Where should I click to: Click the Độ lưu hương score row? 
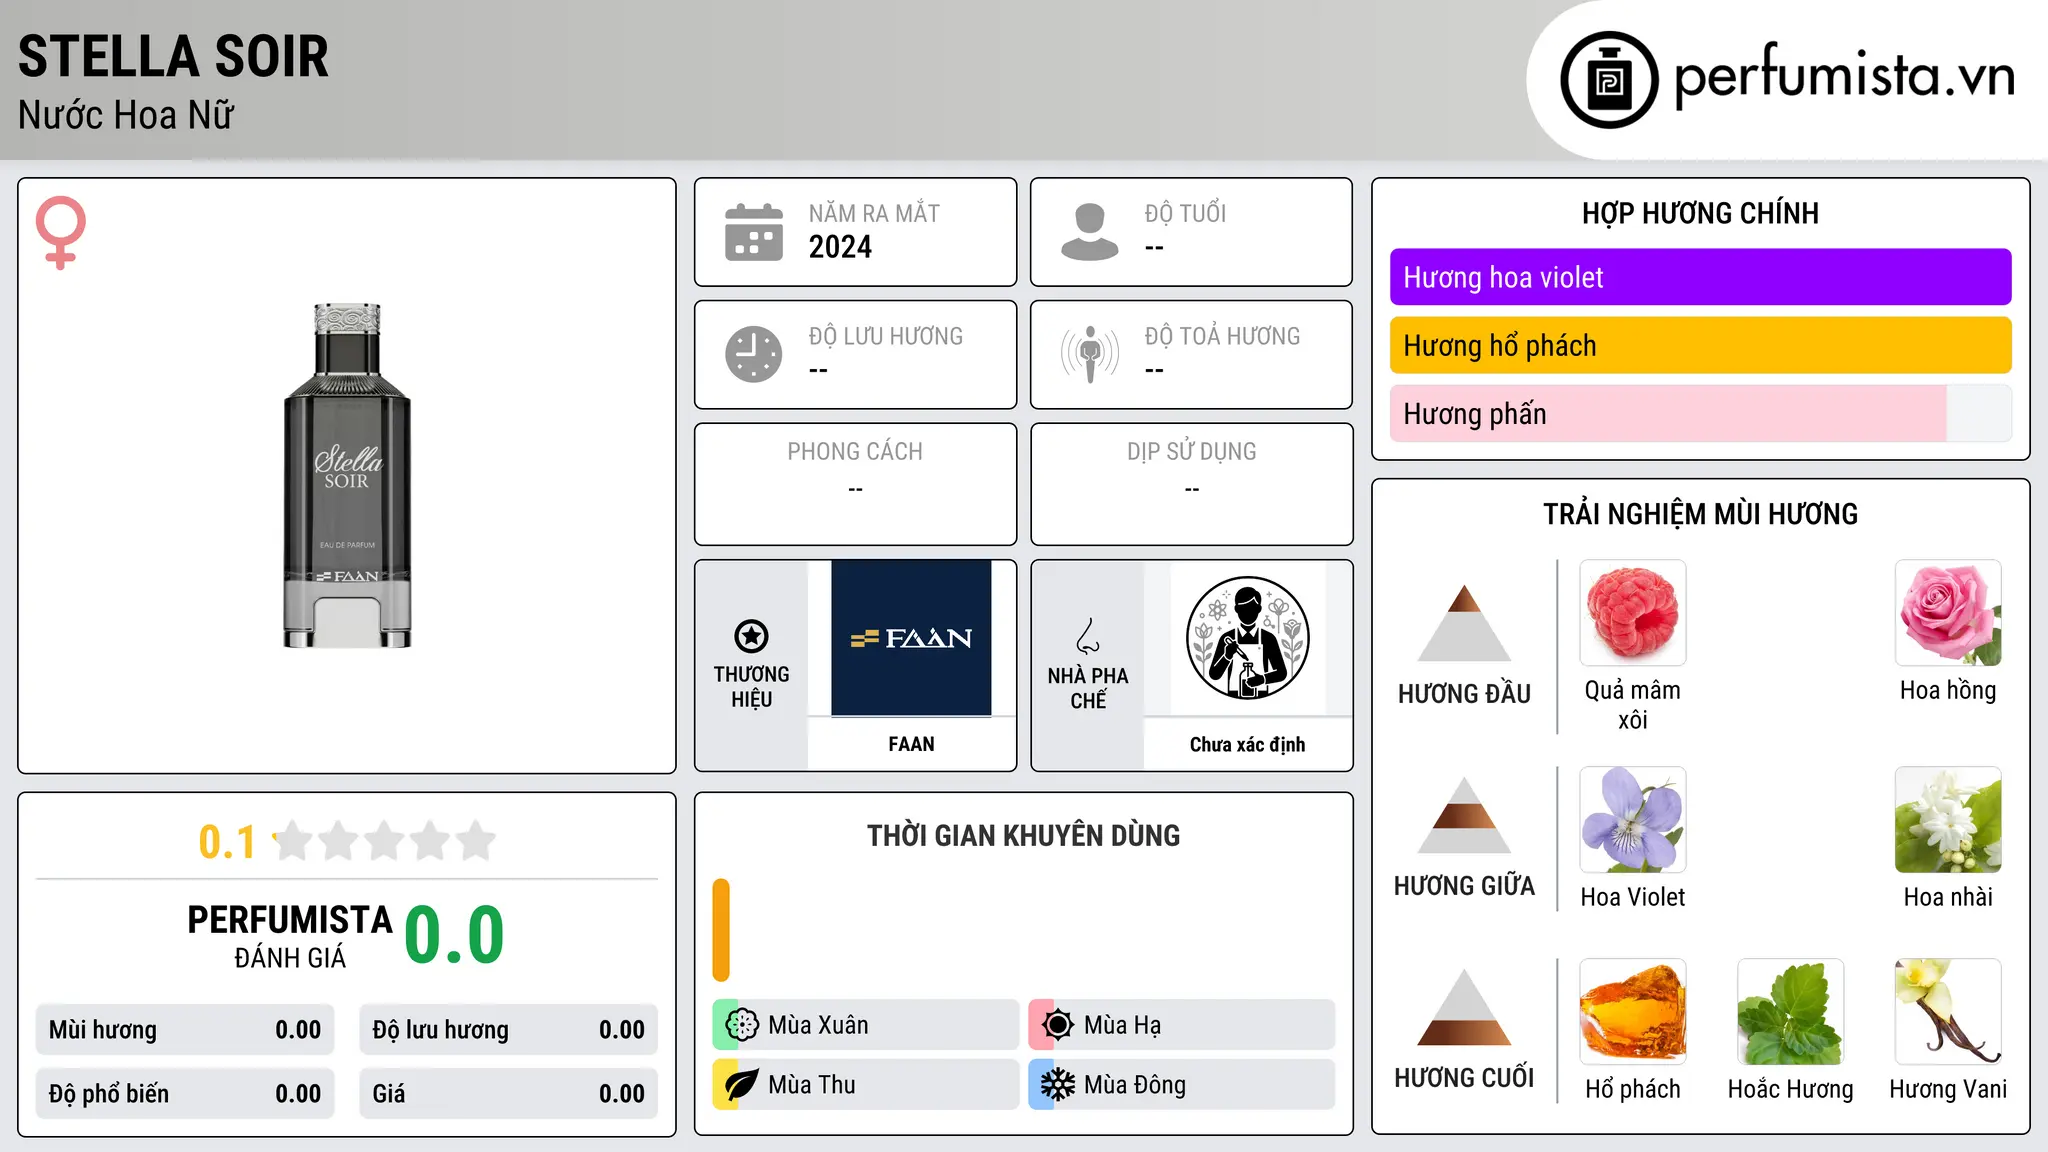coord(508,1030)
